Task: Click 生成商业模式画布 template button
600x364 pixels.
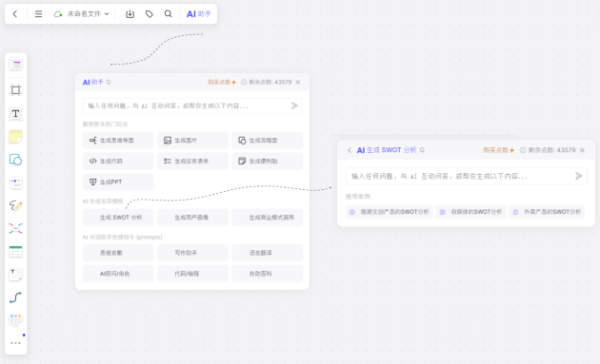Action: pyautogui.click(x=267, y=217)
